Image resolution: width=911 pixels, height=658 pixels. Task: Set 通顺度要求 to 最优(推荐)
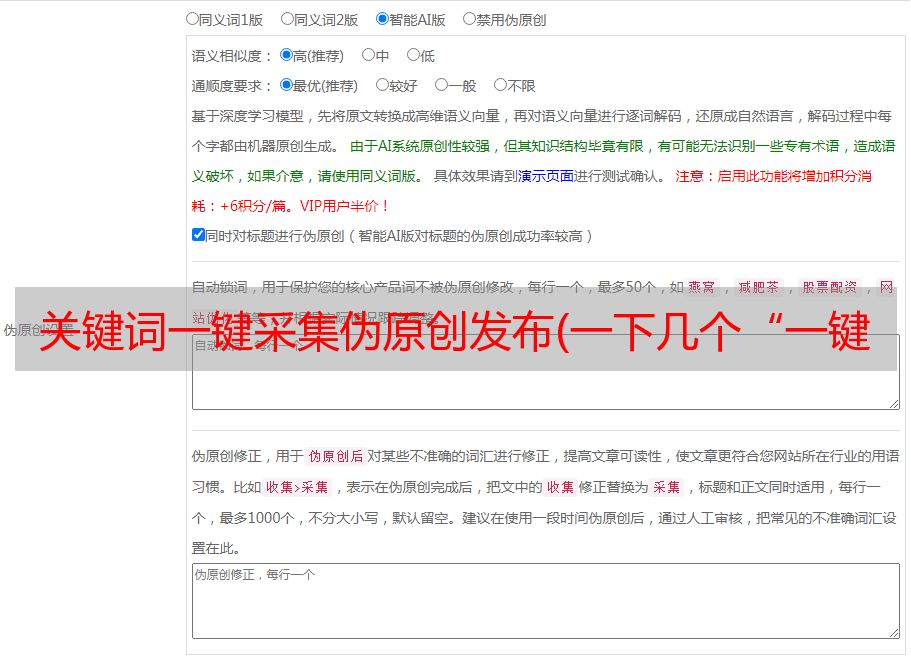click(x=286, y=85)
